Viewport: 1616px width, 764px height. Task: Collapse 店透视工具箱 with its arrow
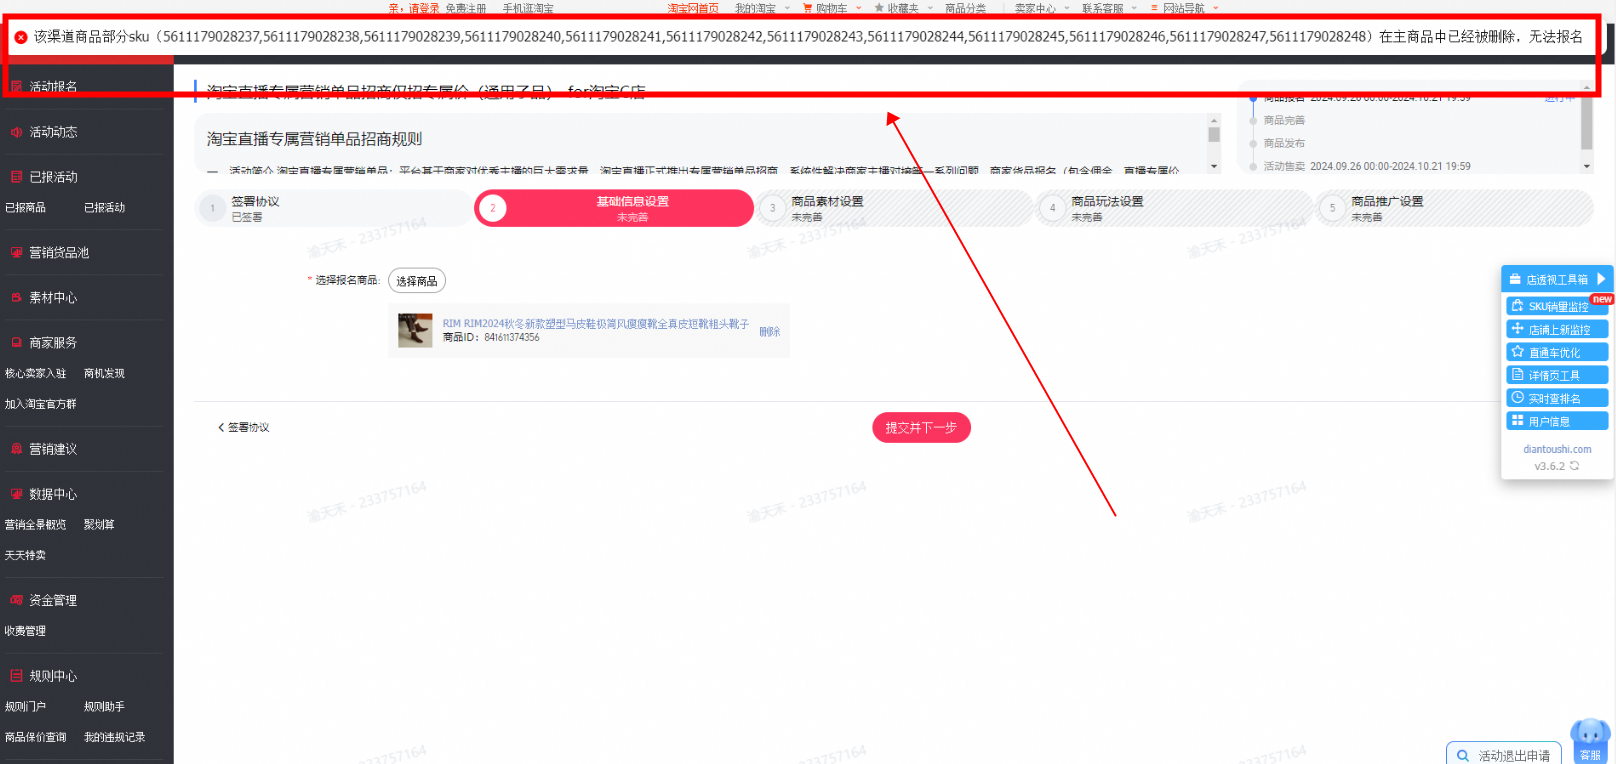point(1600,279)
